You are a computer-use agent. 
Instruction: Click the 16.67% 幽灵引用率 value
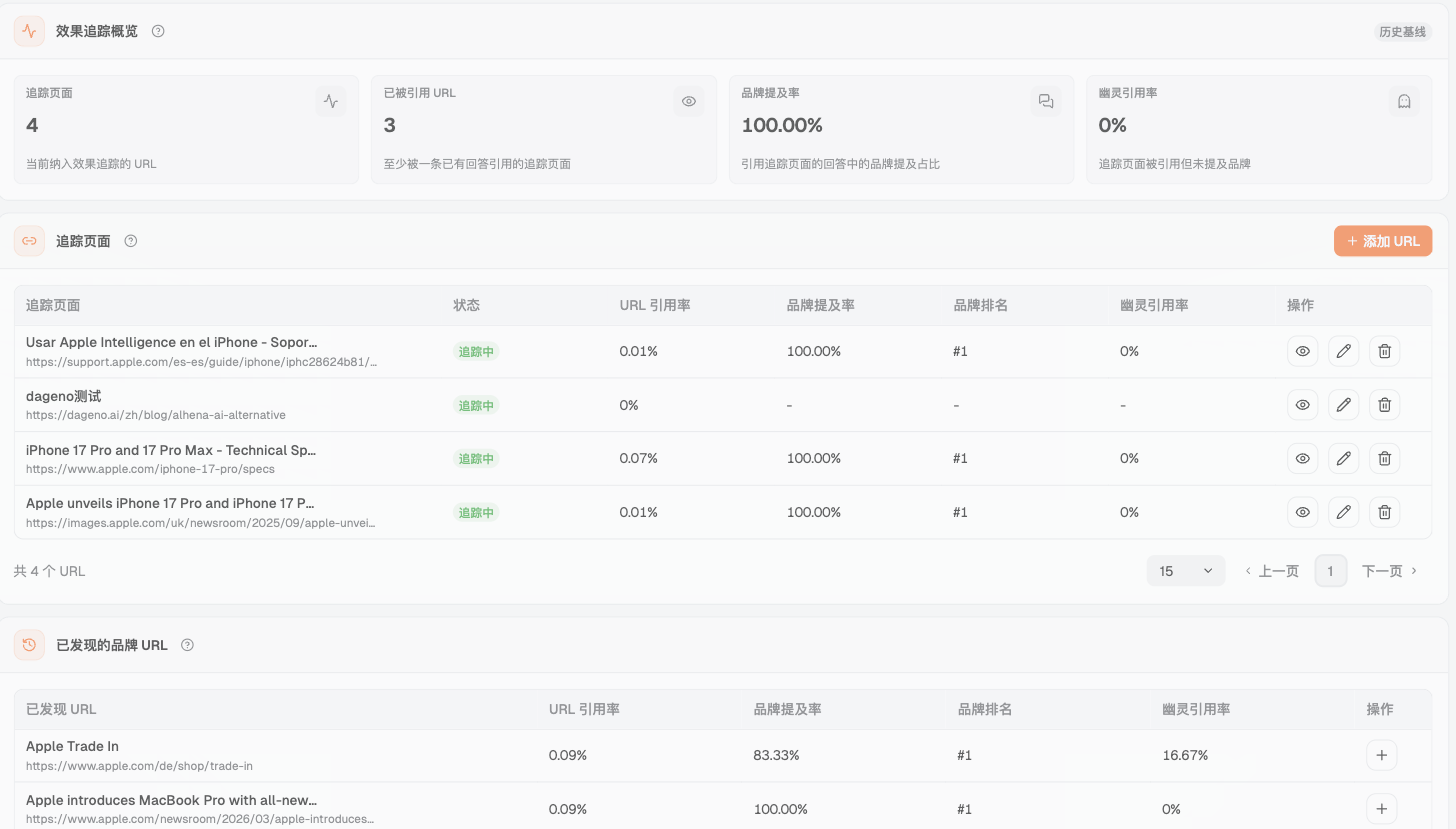point(1185,755)
